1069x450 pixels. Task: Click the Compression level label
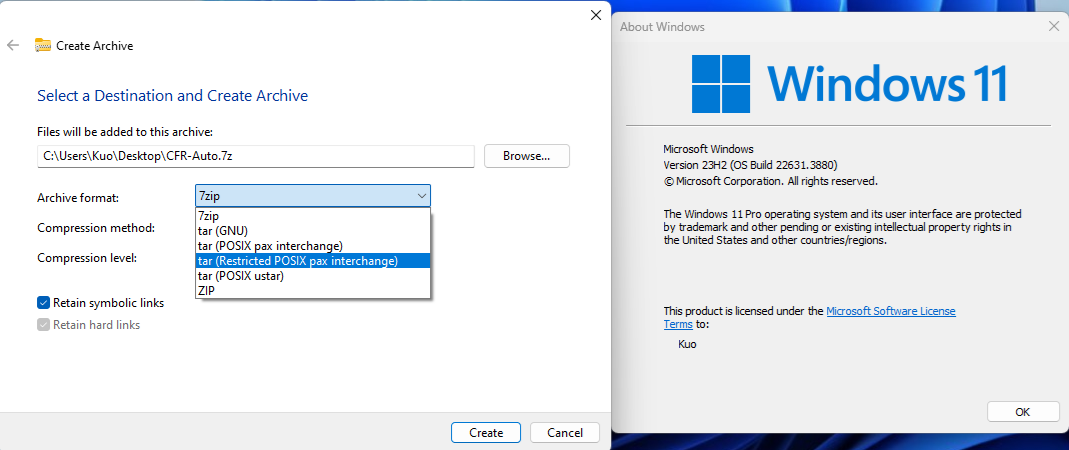tap(87, 258)
